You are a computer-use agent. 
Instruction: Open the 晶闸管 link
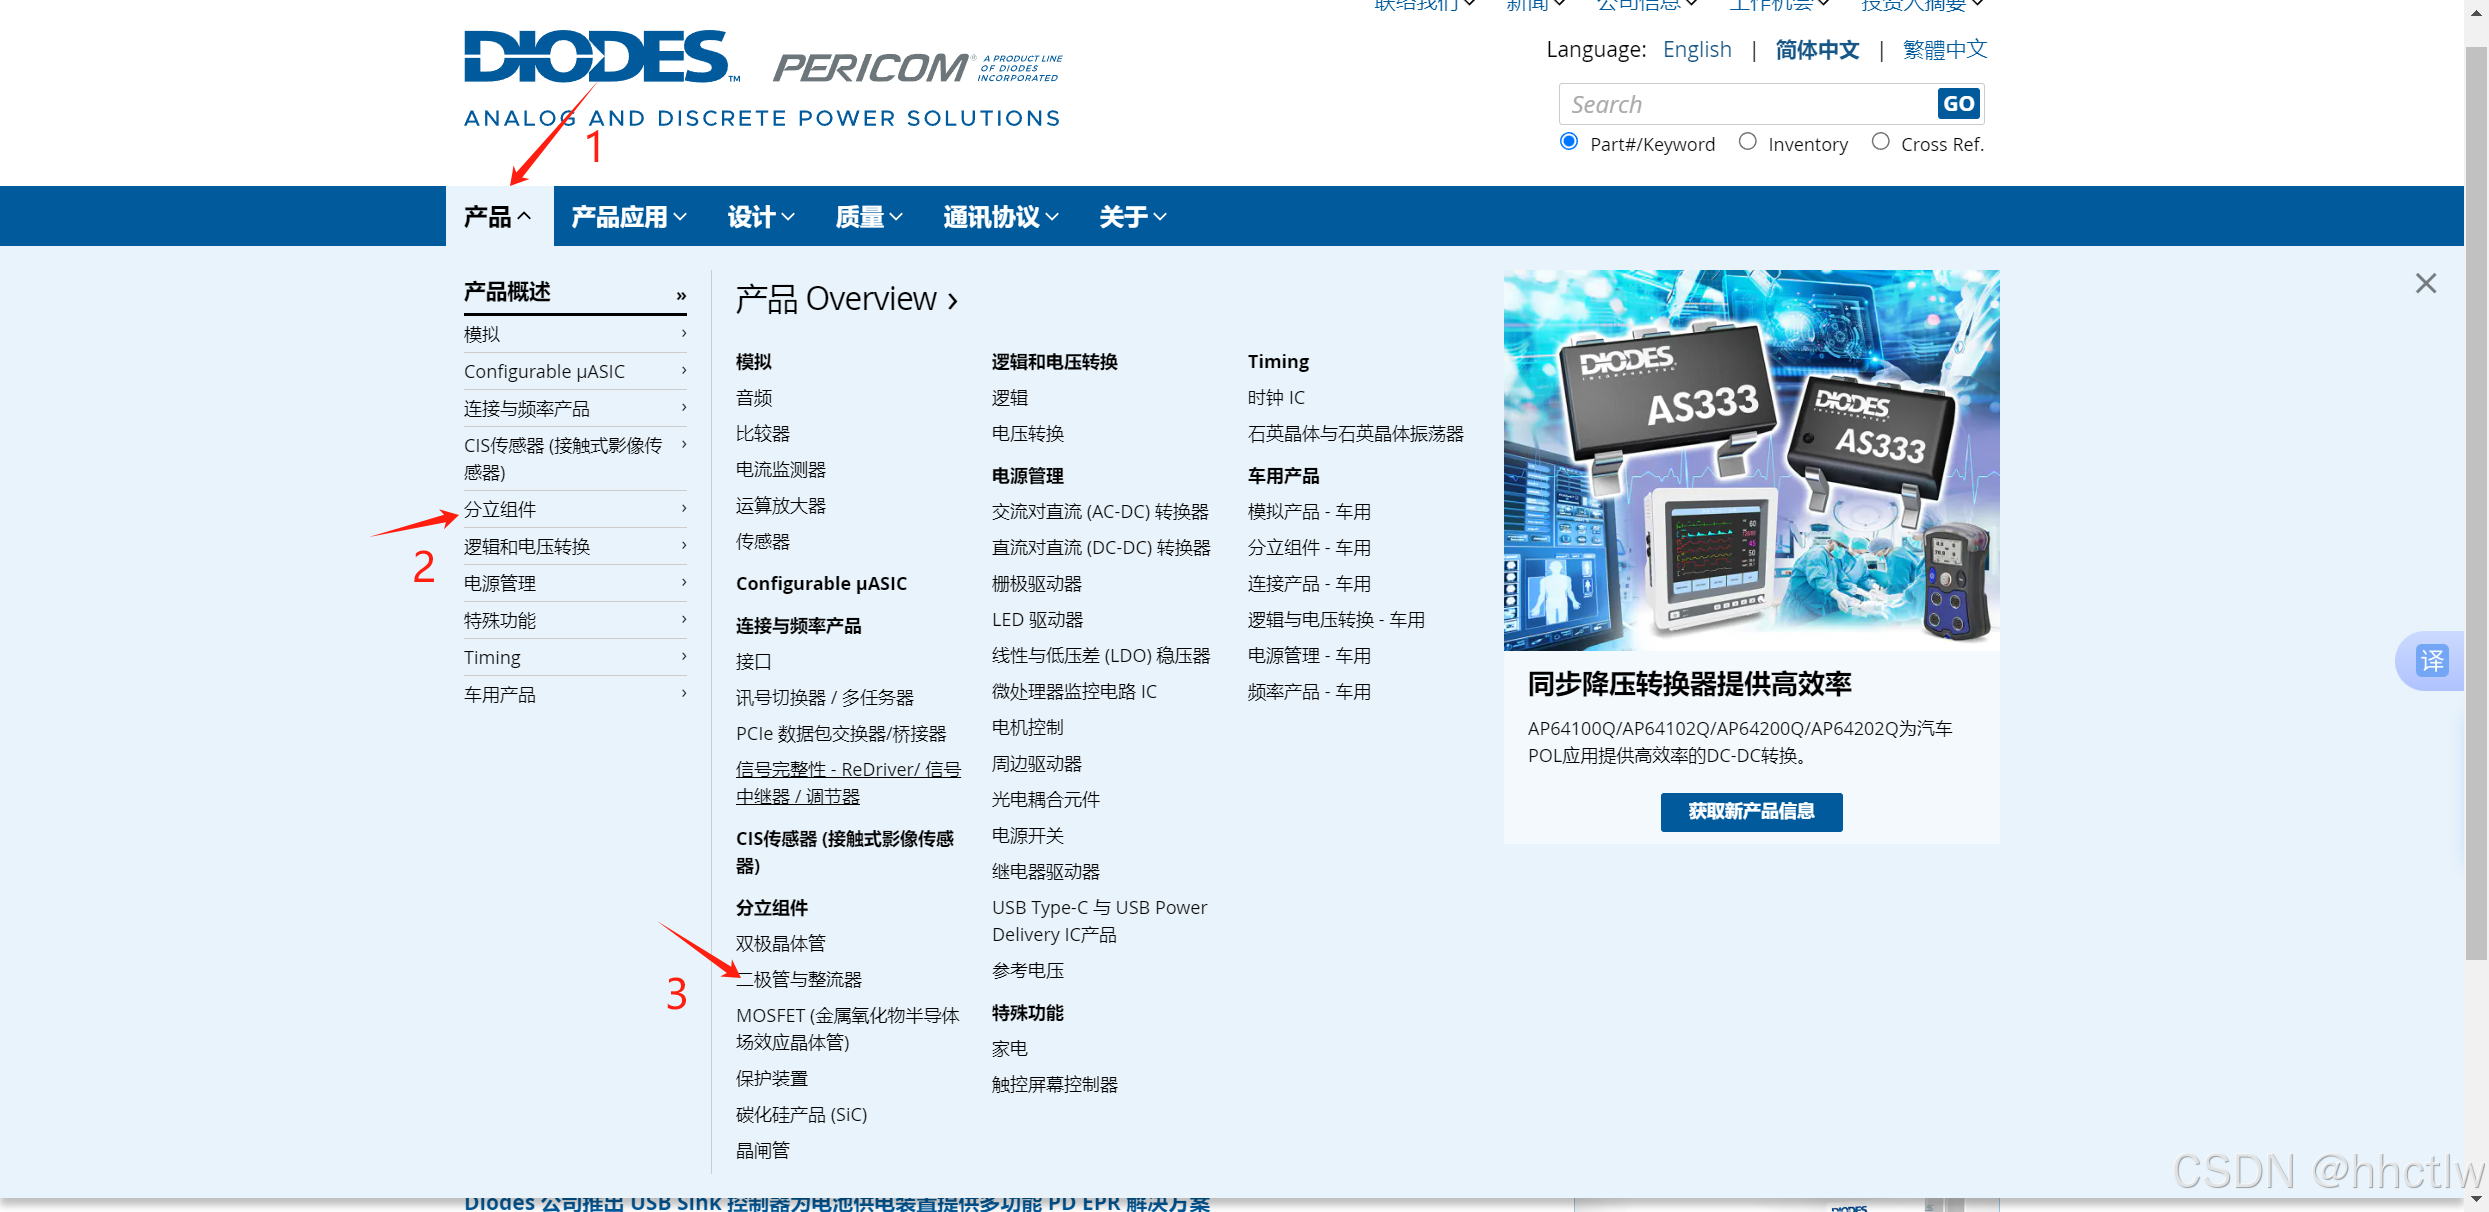(x=763, y=1151)
